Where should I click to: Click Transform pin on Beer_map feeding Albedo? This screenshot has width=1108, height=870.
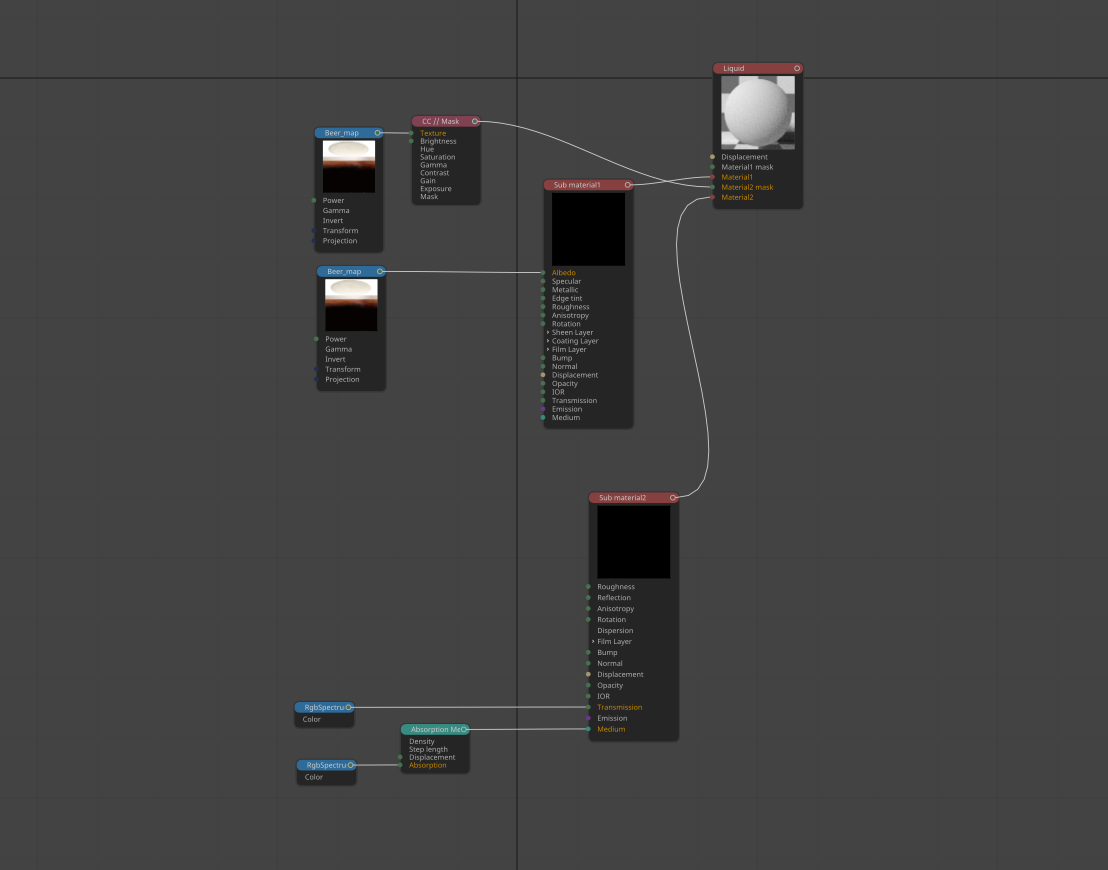tap(316, 370)
